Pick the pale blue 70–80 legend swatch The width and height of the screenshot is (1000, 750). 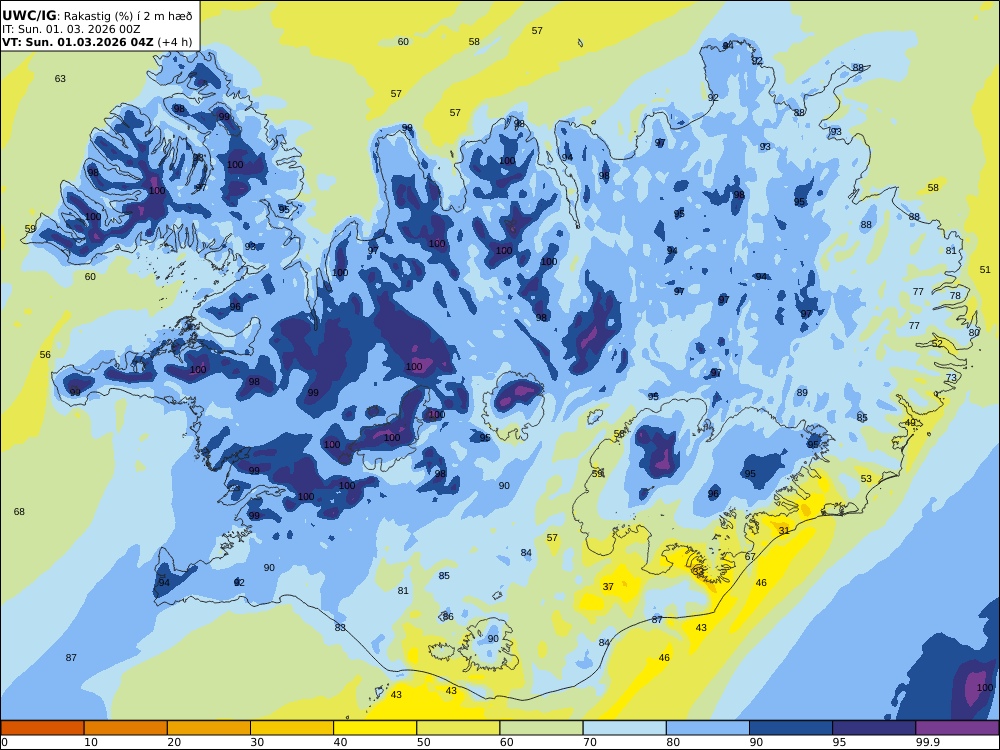click(624, 728)
